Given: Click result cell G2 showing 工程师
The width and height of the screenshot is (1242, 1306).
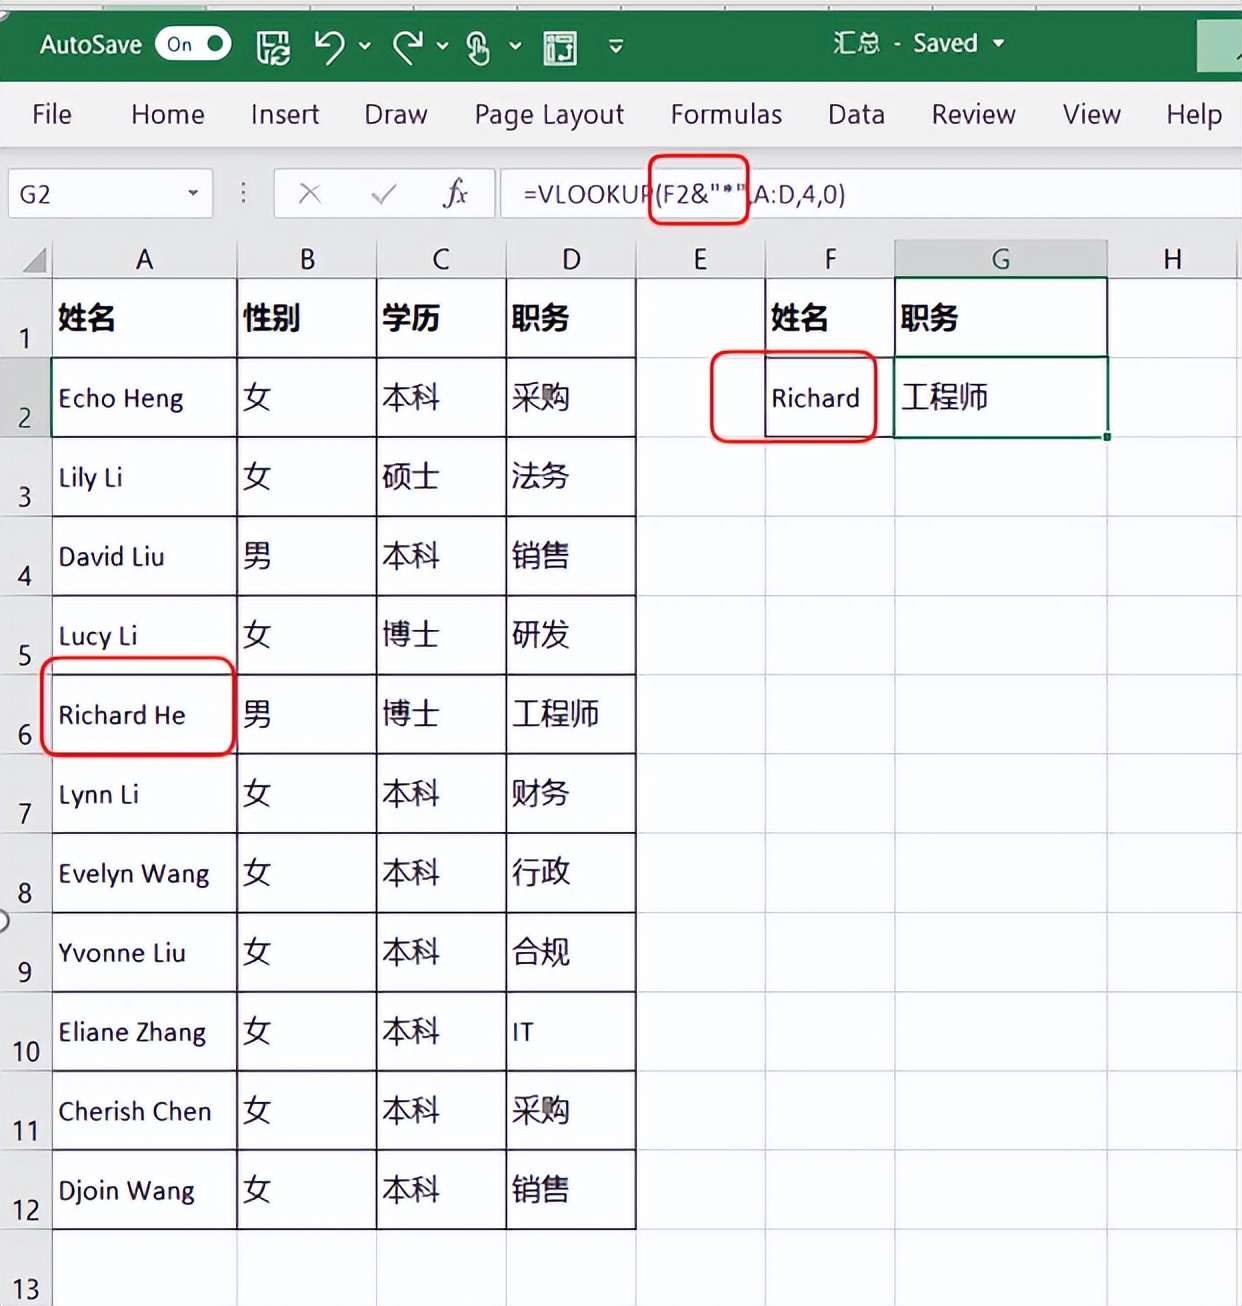Looking at the screenshot, I should (1000, 397).
